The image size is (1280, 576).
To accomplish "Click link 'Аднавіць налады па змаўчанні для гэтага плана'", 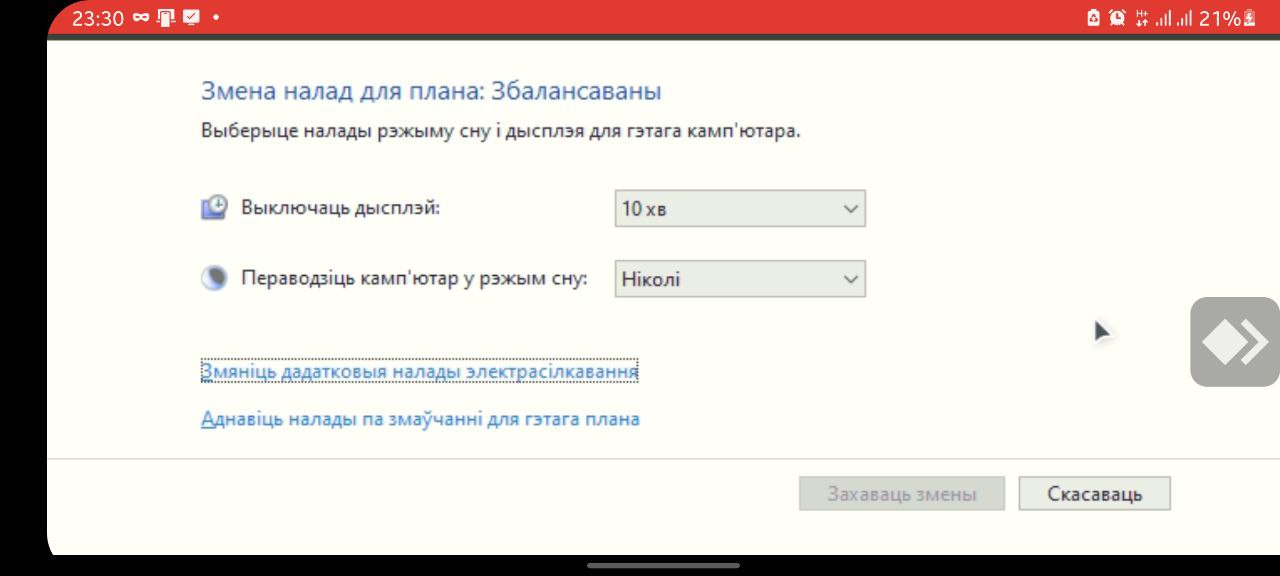I will (420, 419).
